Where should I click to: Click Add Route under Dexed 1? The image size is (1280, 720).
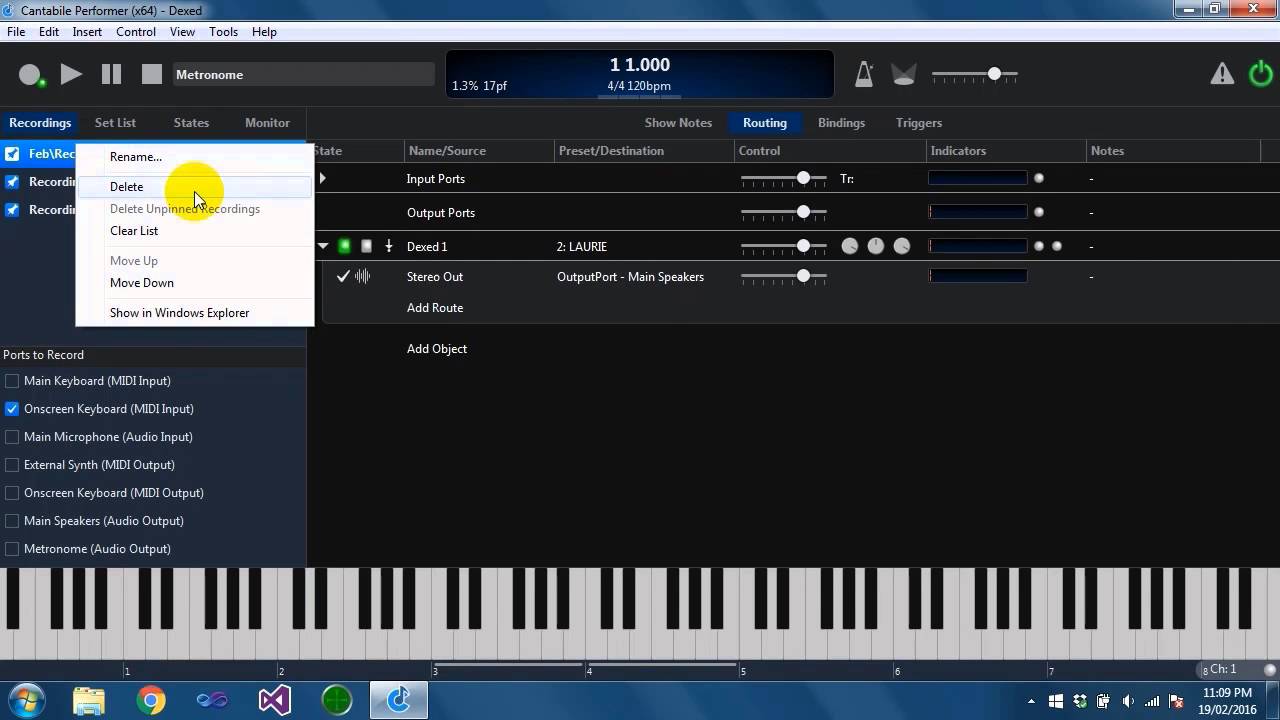click(435, 308)
